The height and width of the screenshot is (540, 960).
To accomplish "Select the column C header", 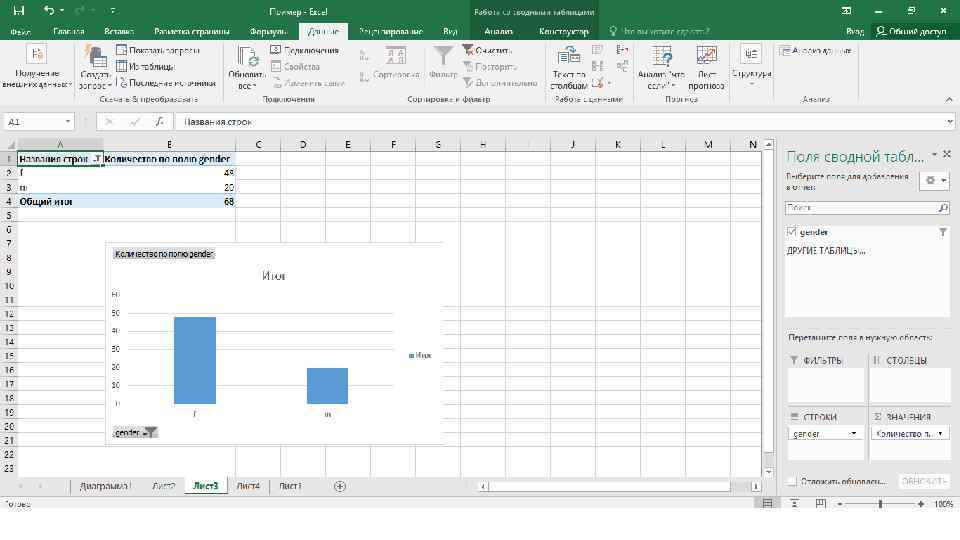I will (x=258, y=144).
